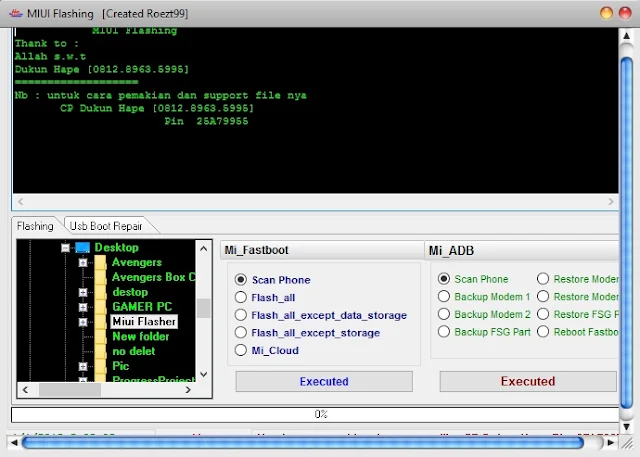
Task: Choose the Mi_Cloud radio button
Action: (241, 350)
